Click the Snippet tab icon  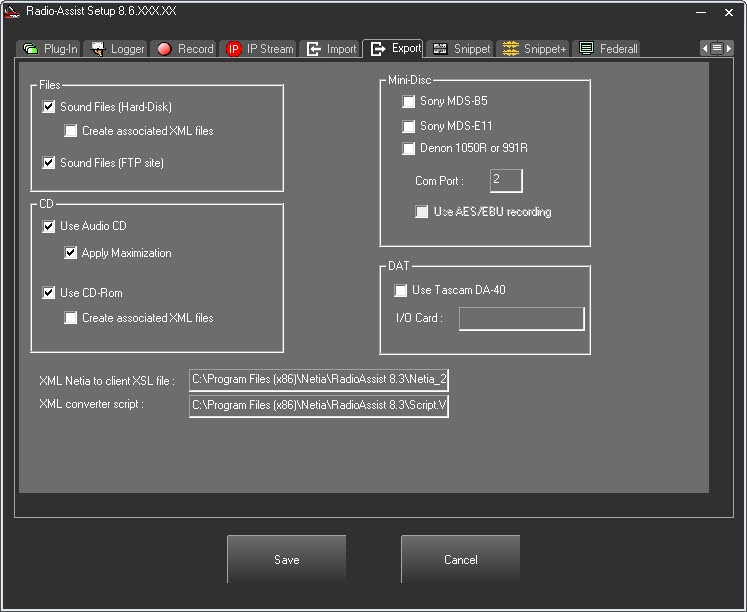click(439, 49)
